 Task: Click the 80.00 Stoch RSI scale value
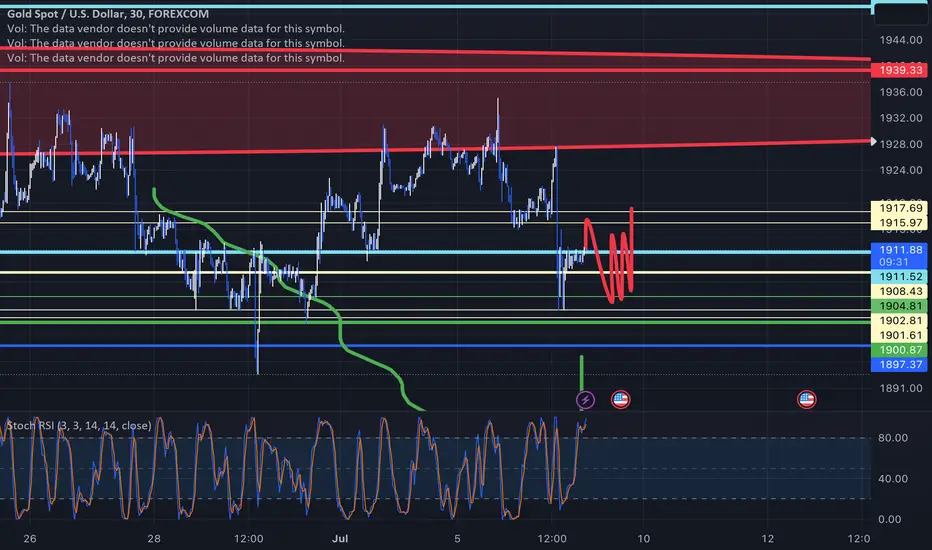(x=893, y=438)
